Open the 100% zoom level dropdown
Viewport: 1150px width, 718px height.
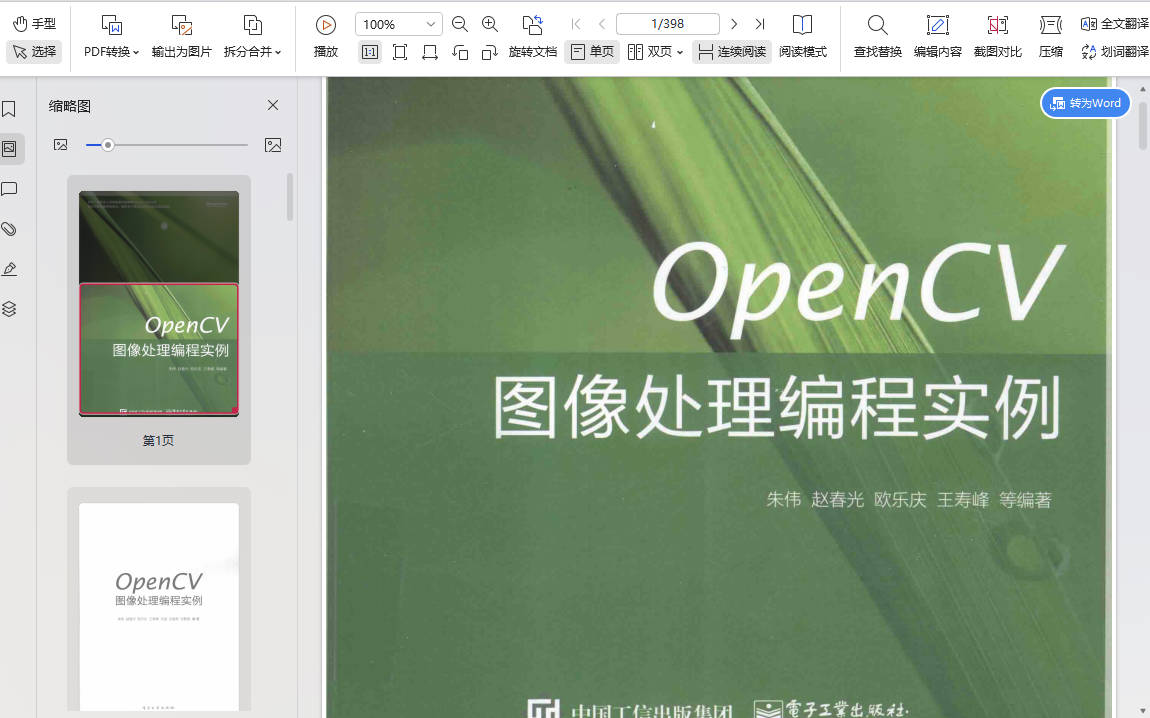coord(399,24)
